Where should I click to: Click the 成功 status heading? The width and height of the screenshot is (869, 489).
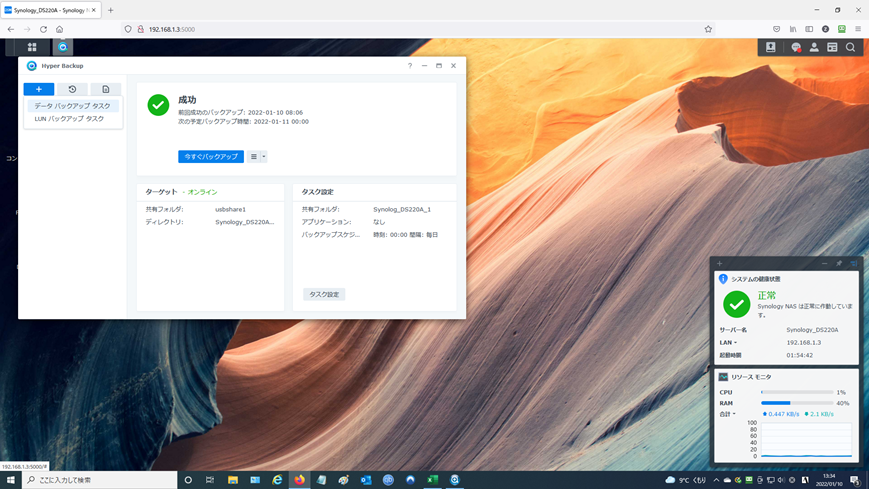187,100
